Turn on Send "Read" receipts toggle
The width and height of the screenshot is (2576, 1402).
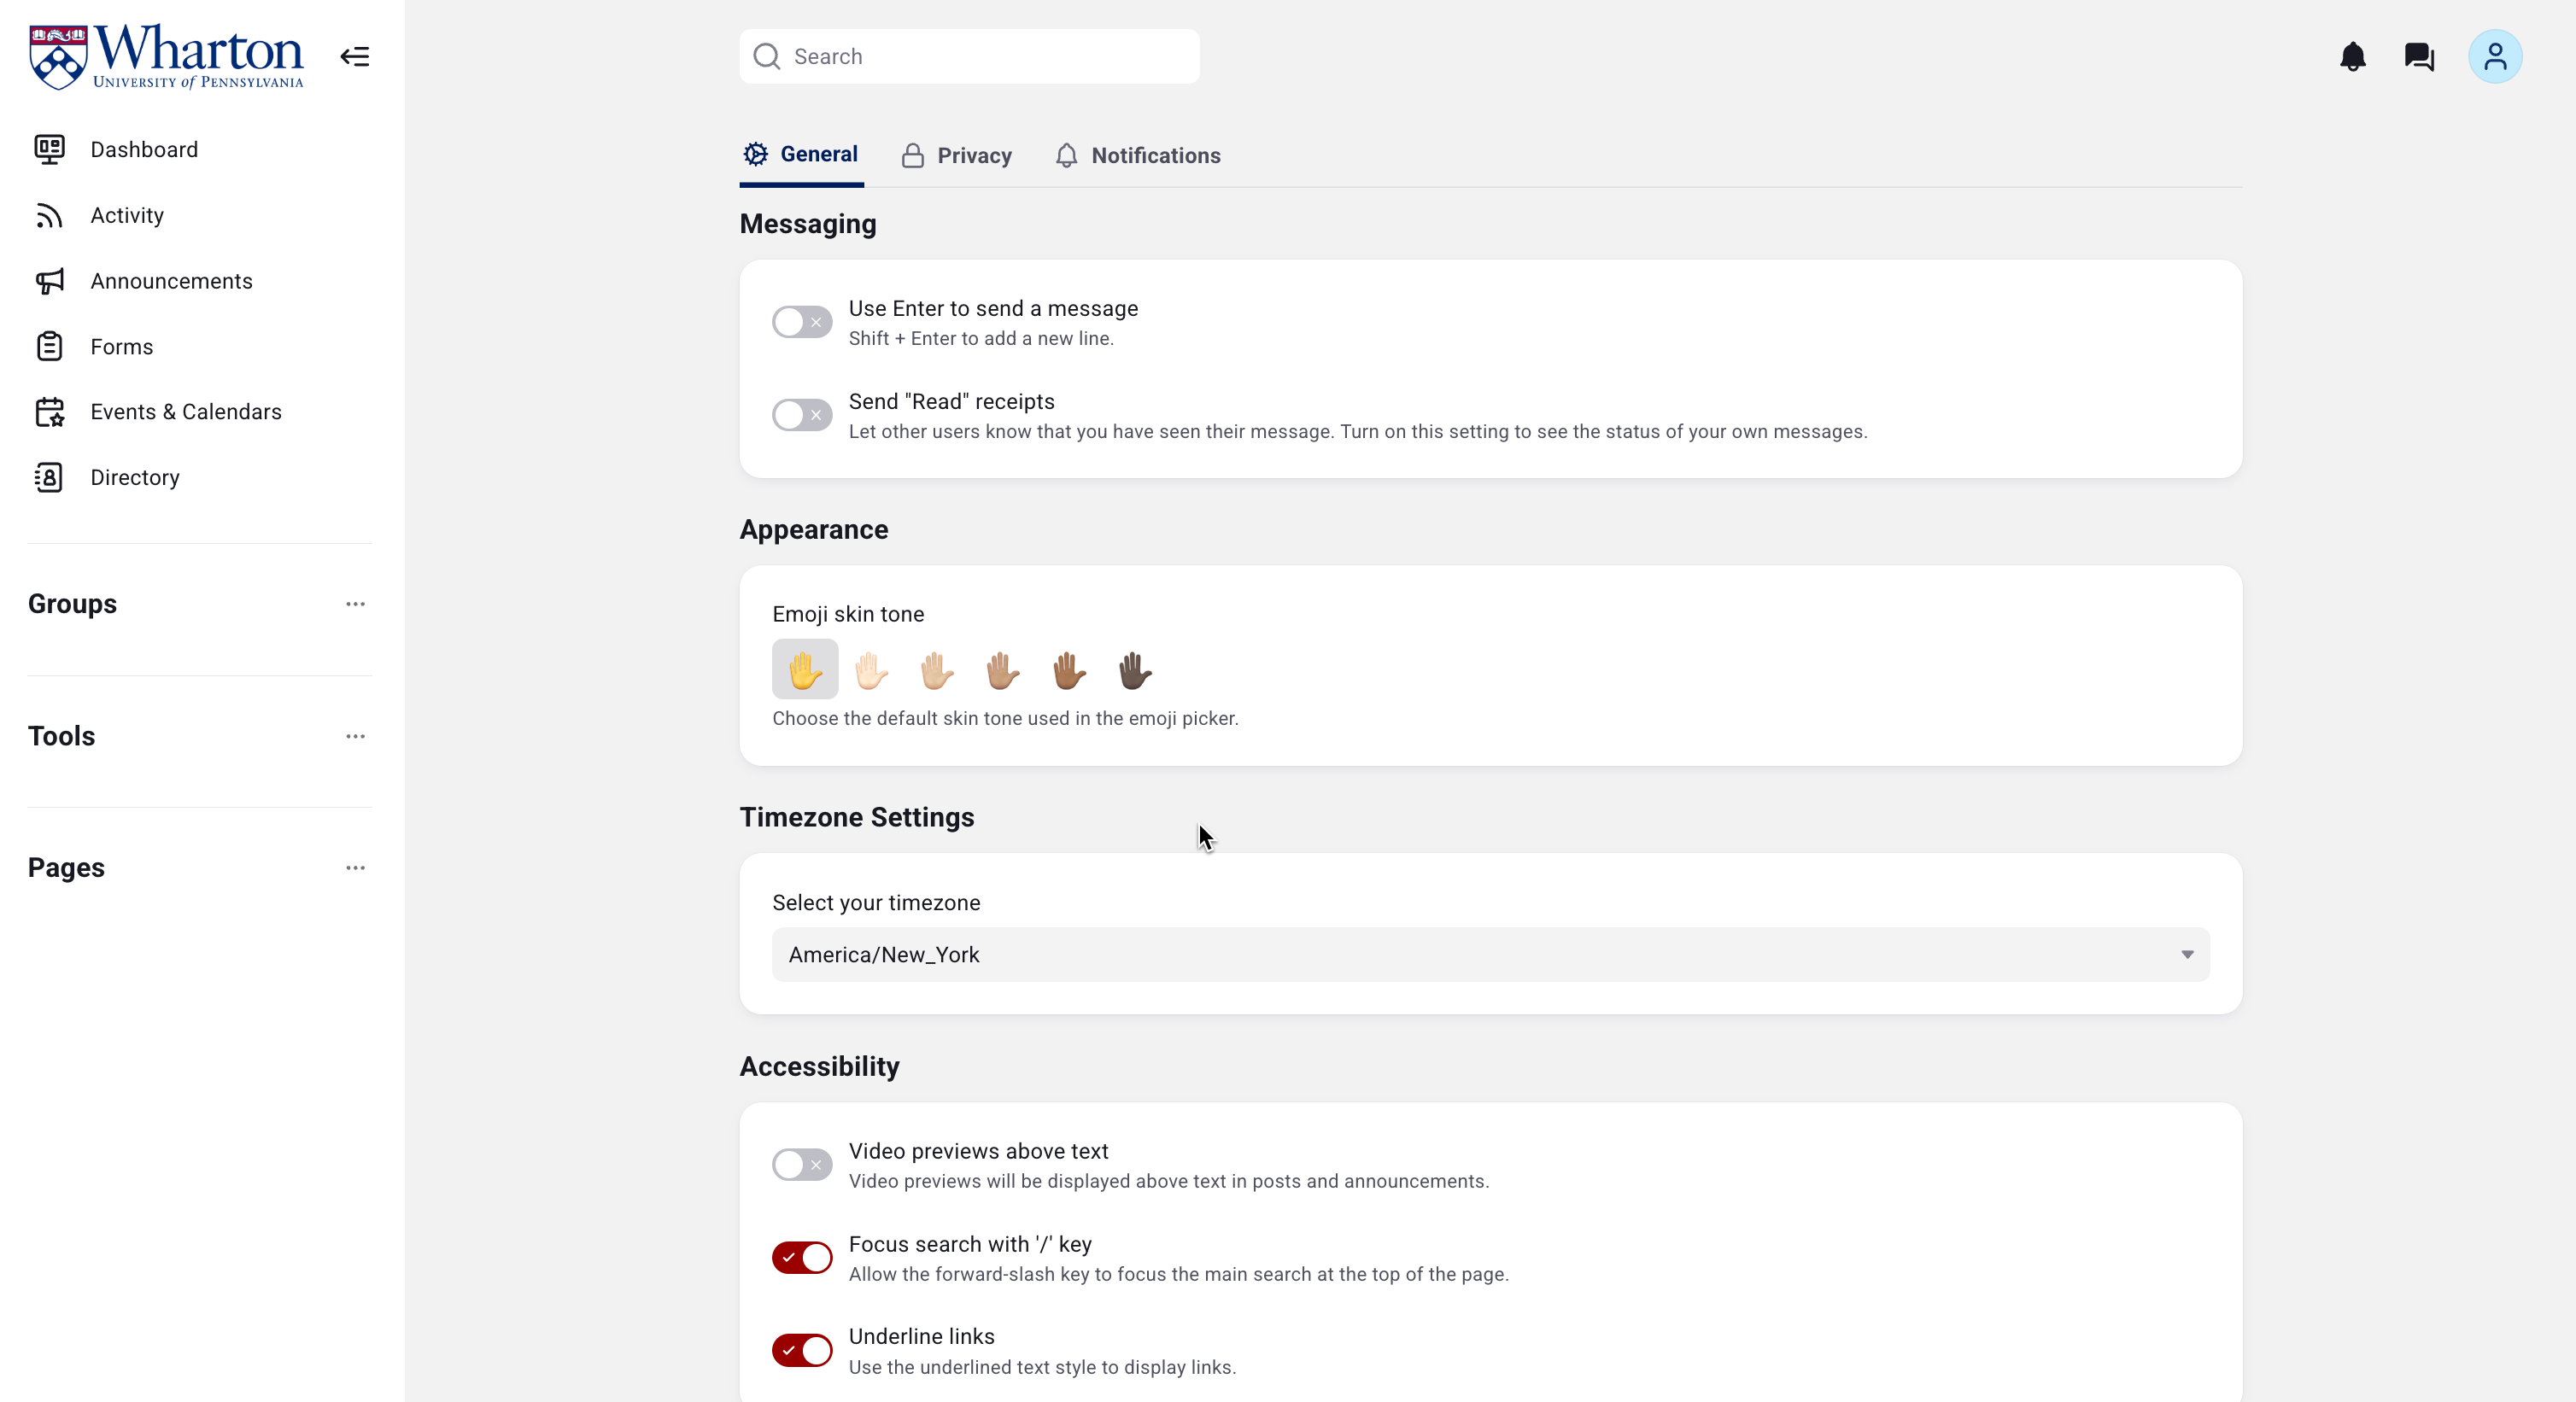tap(802, 415)
